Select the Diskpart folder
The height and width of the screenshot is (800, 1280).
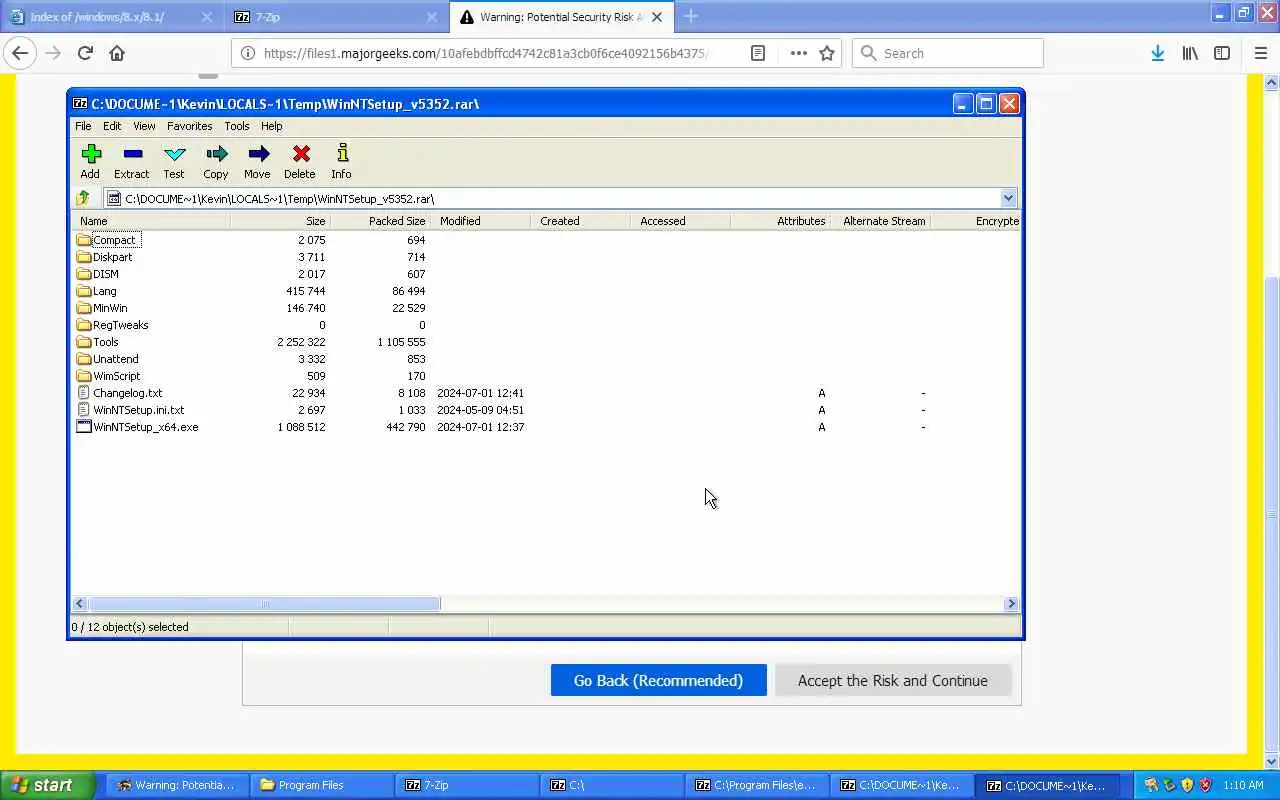click(104, 257)
